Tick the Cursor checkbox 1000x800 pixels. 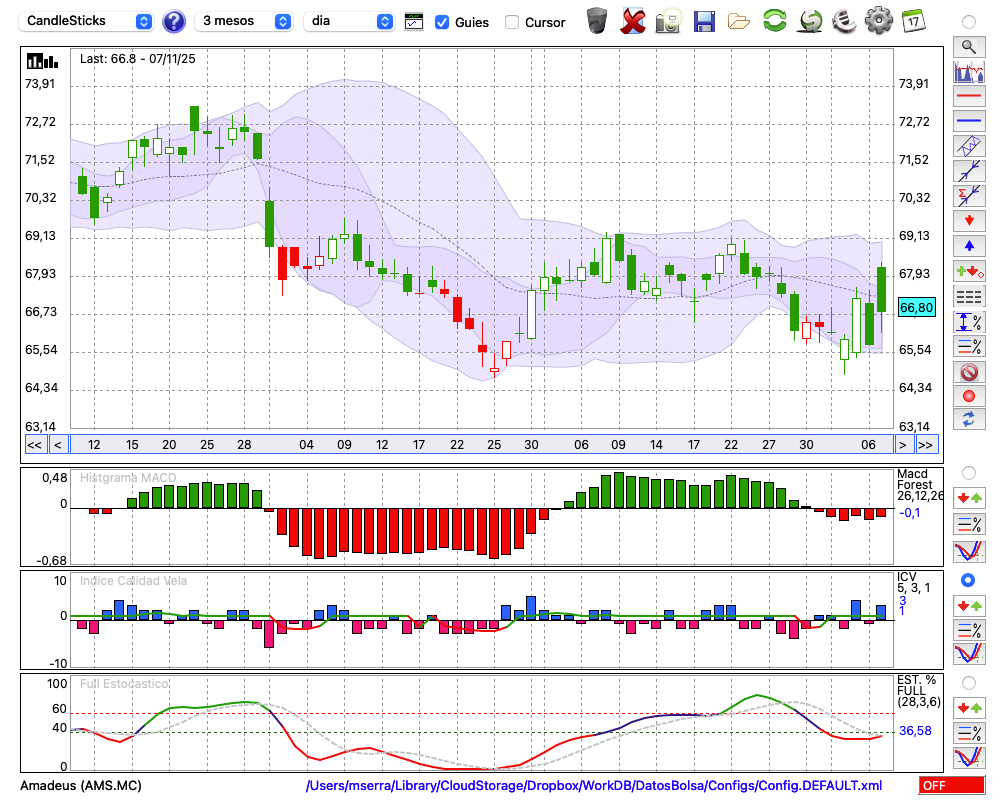click(511, 22)
